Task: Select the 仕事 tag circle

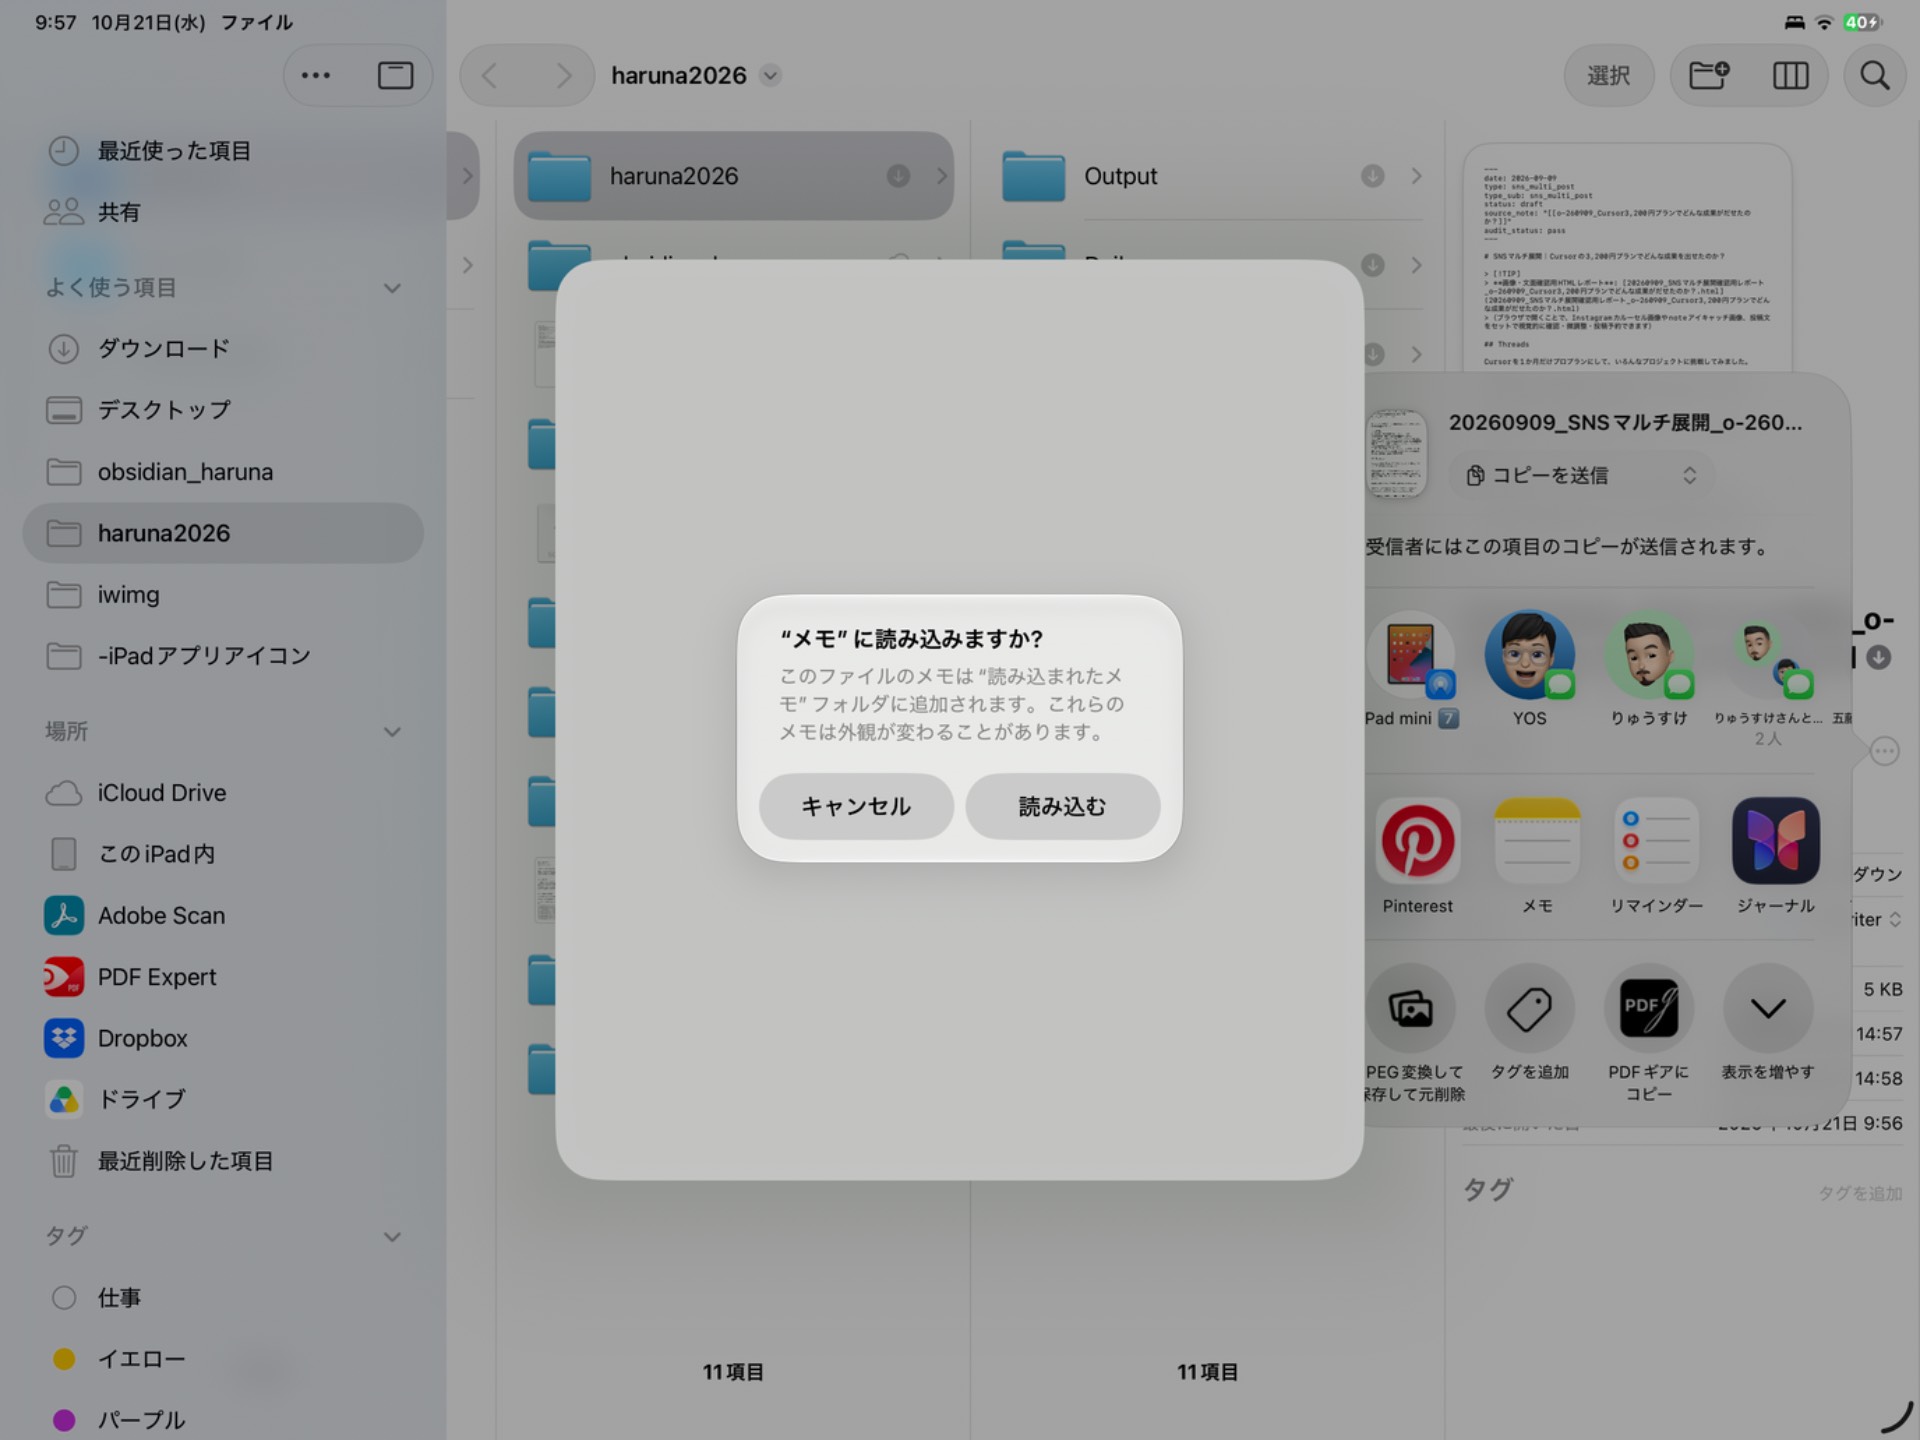Action: click(64, 1297)
